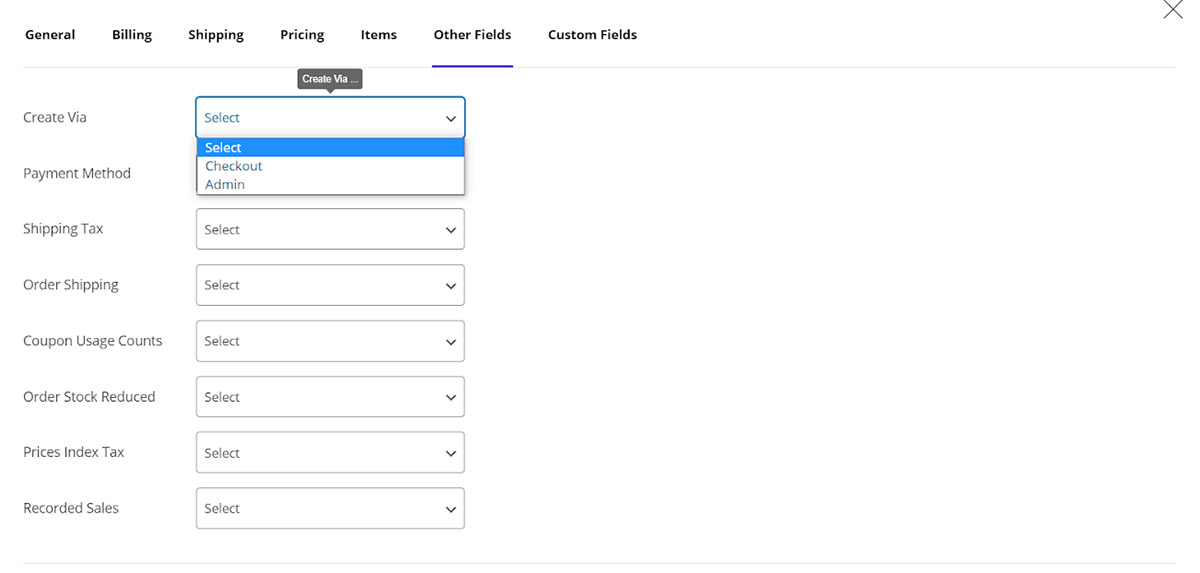Go to the Shipping tab
Image resolution: width=1200 pixels, height=573 pixels.
tap(216, 35)
